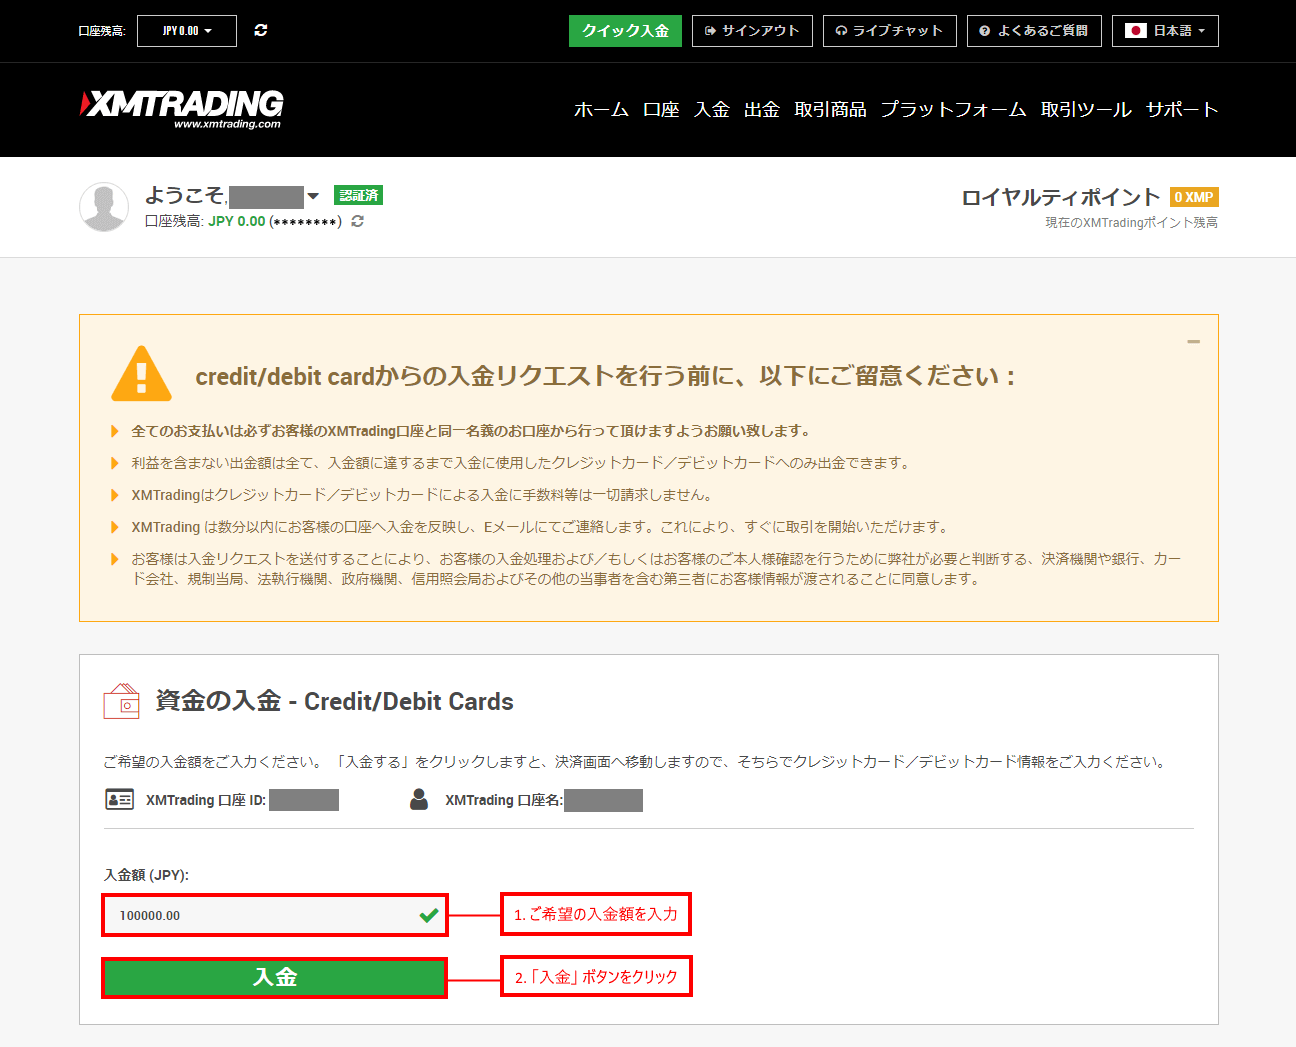
Task: Click the user profile avatar
Action: tap(104, 207)
